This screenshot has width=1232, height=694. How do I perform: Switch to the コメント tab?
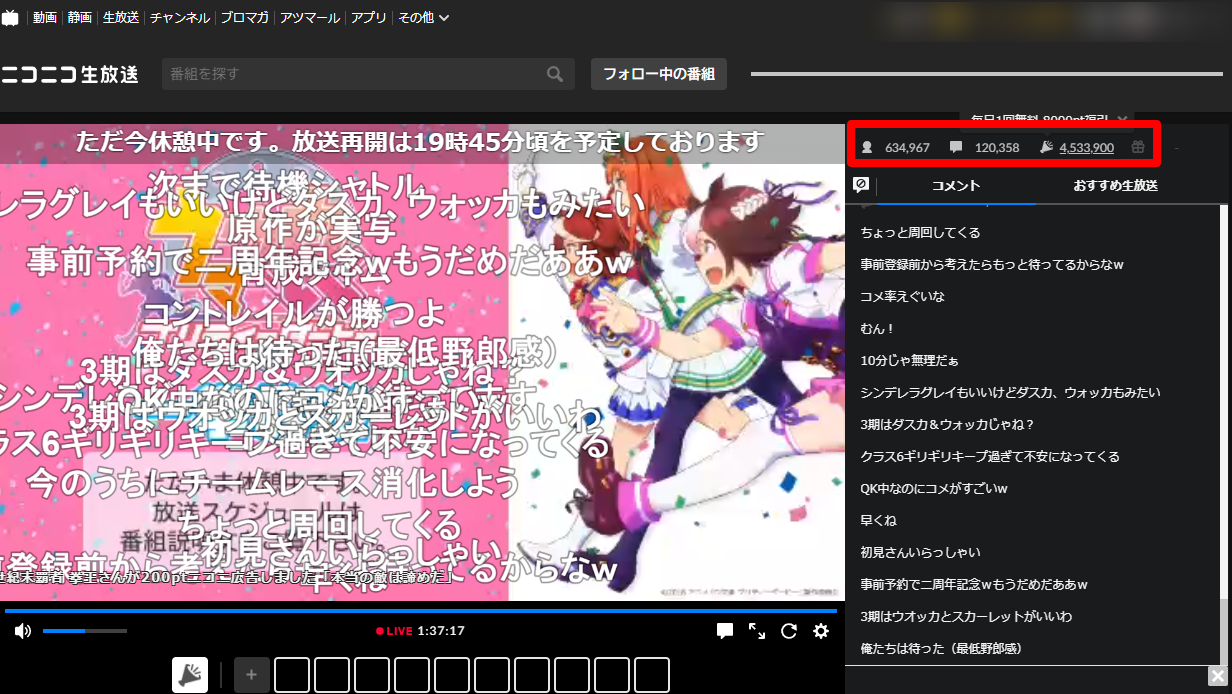(956, 186)
